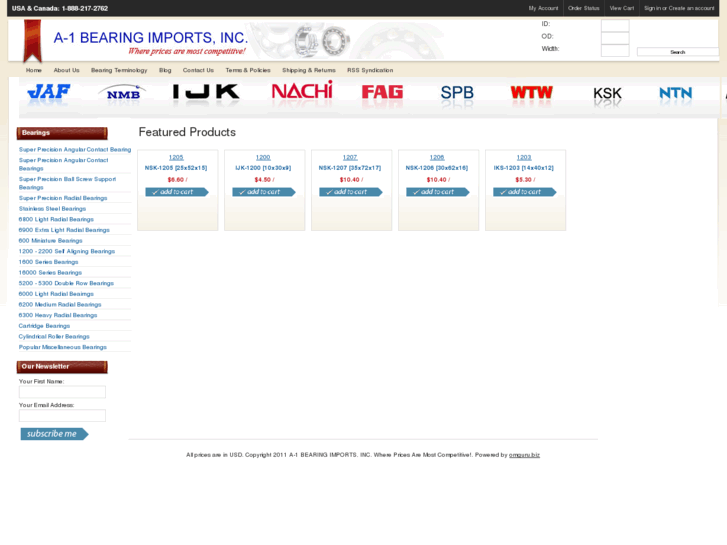The width and height of the screenshot is (727, 545).
Task: Click the SPB brand logo
Action: (457, 93)
